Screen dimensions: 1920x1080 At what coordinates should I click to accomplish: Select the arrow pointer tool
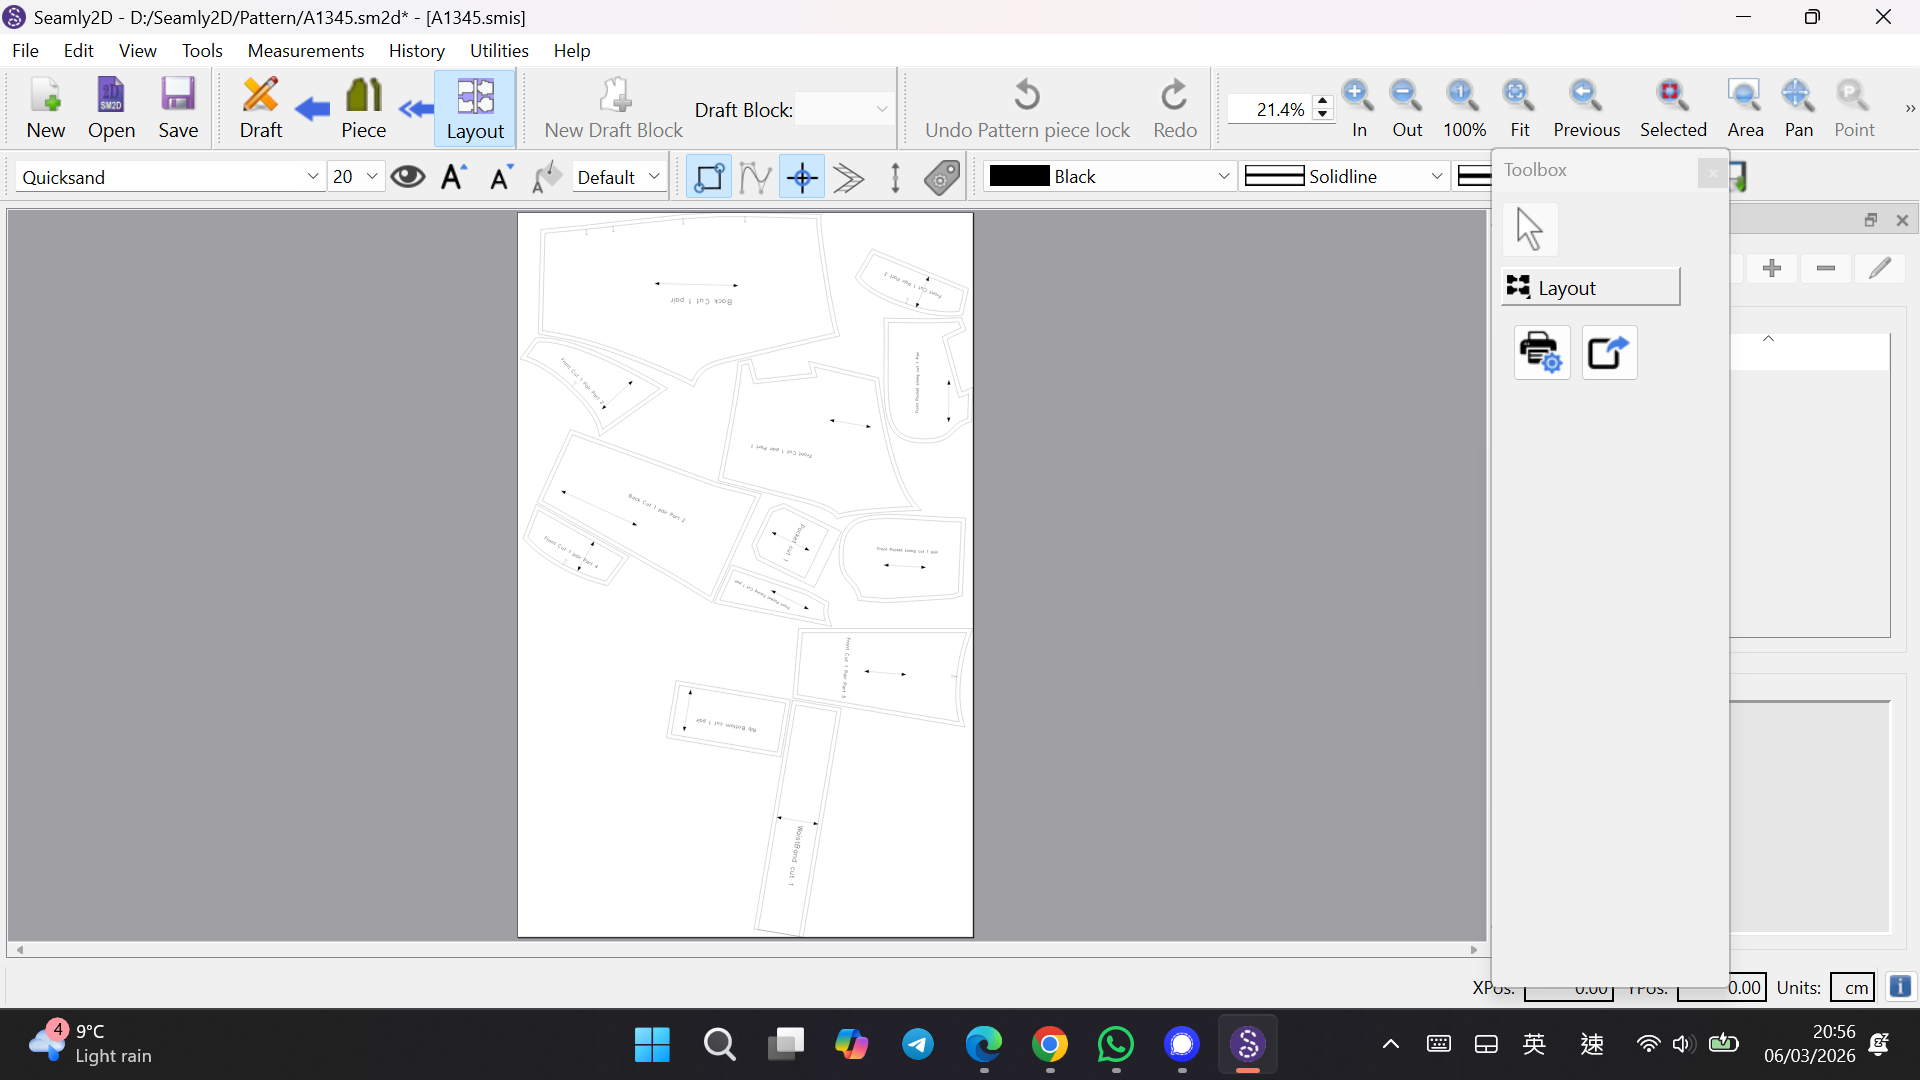tap(1529, 229)
